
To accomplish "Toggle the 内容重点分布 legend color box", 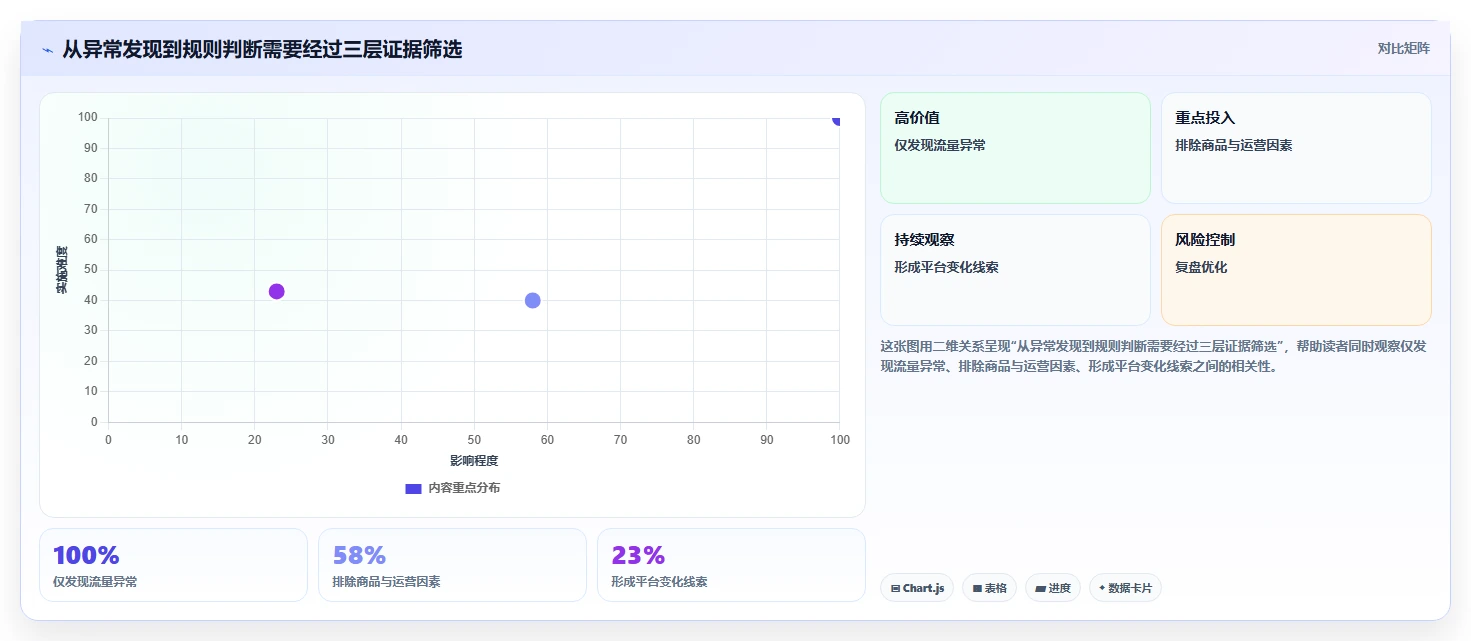I will click(413, 488).
